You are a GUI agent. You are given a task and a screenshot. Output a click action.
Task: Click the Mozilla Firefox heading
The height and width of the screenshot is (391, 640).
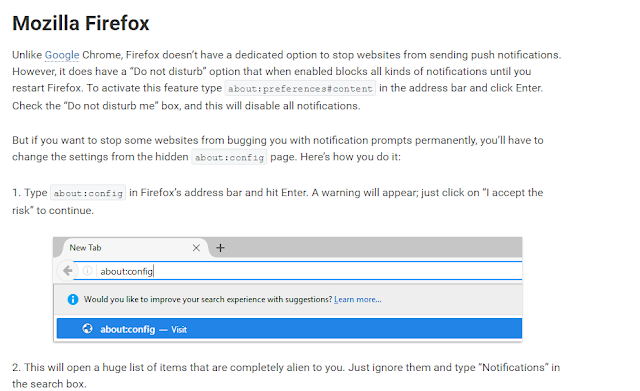pos(81,23)
